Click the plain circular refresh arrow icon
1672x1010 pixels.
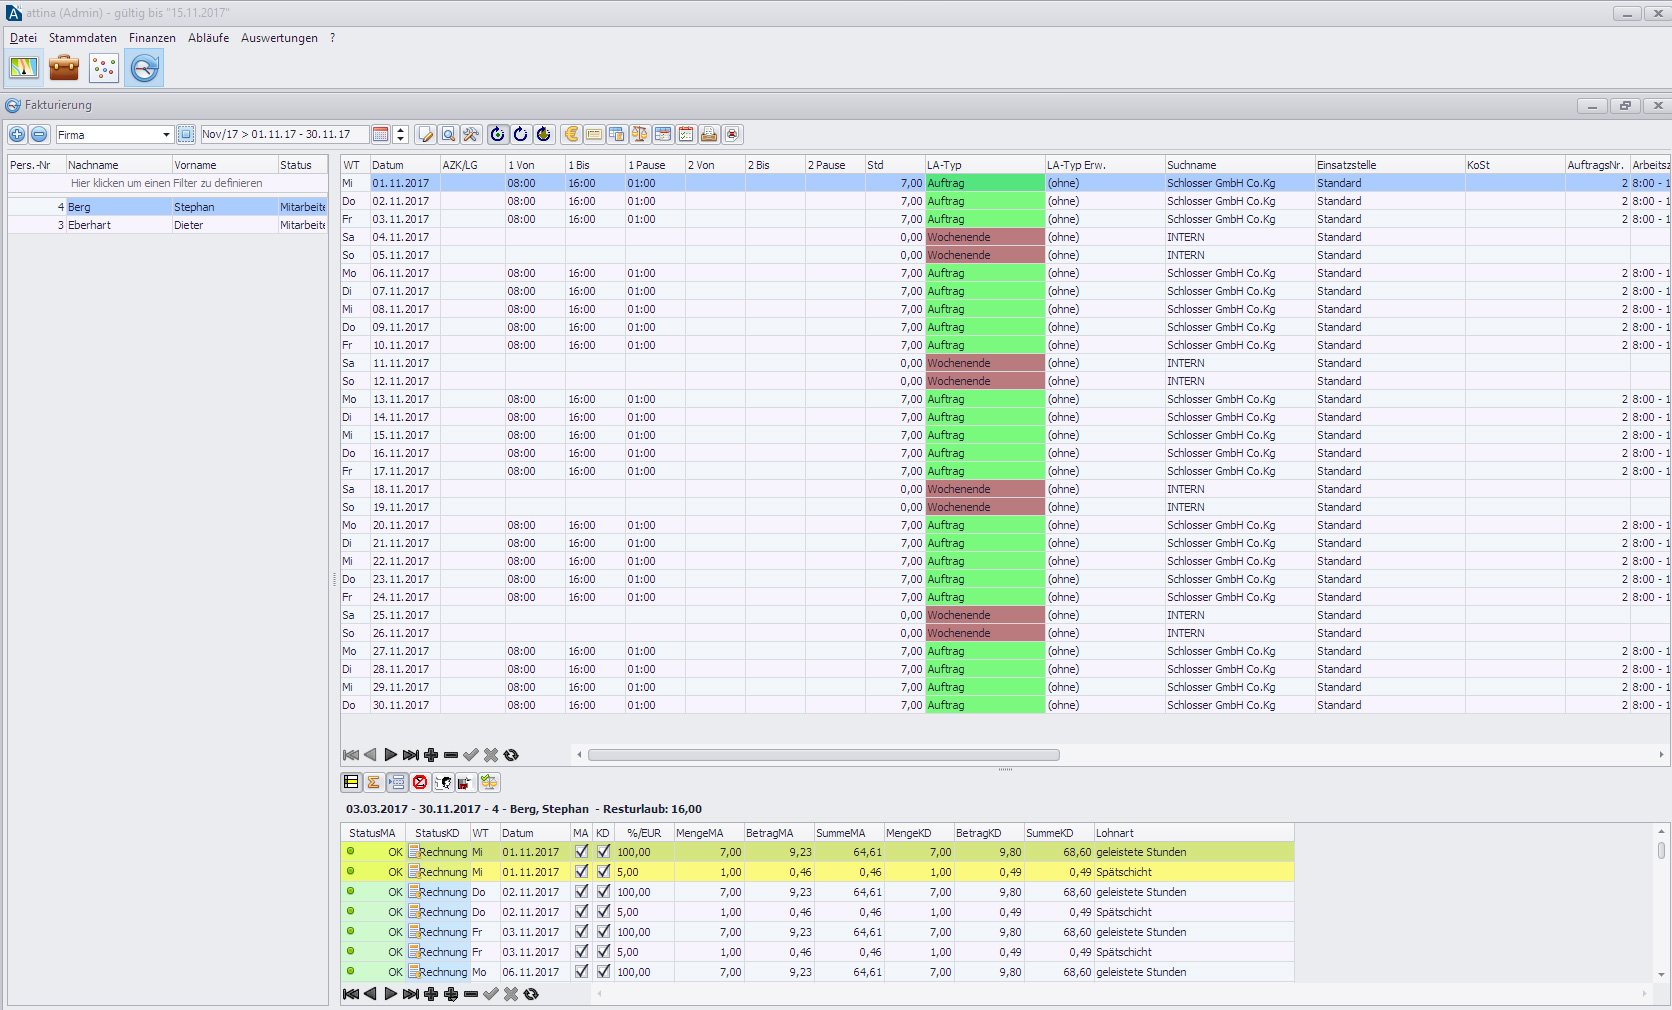tap(520, 134)
